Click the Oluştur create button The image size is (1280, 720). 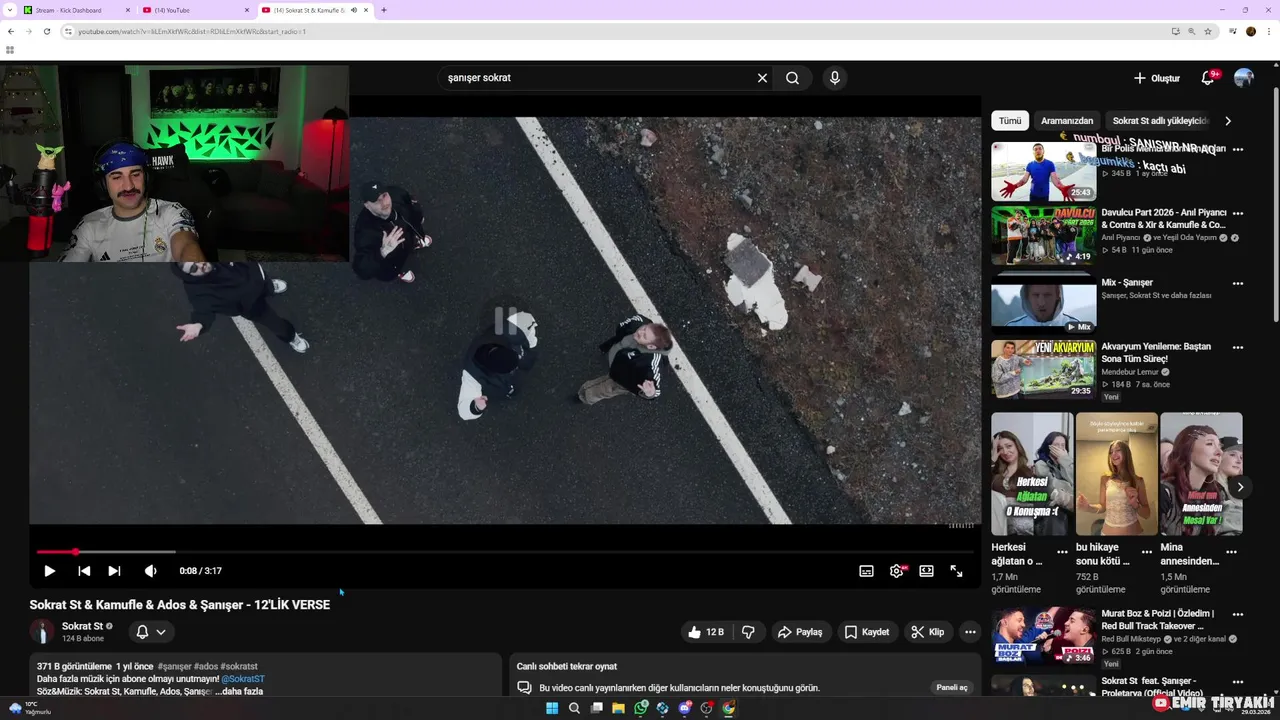click(x=1157, y=78)
